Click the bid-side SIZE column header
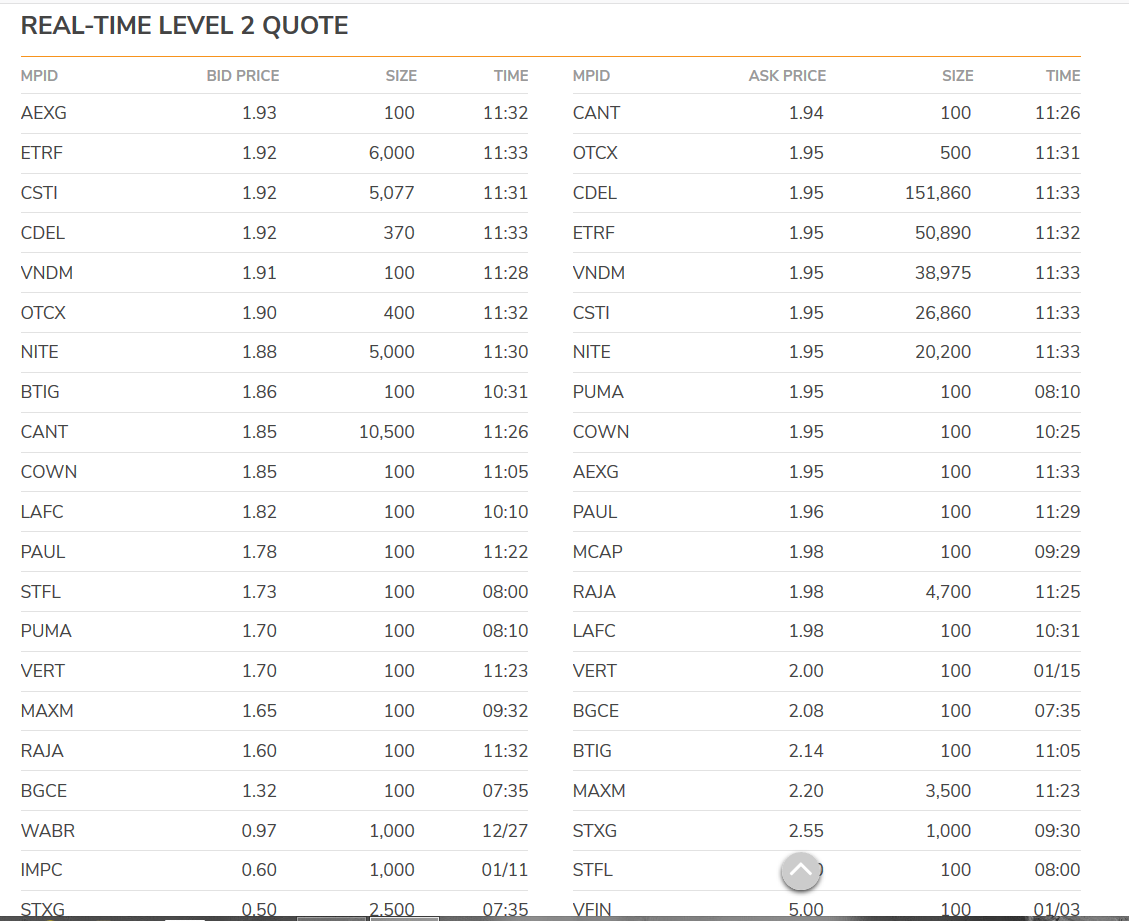Image resolution: width=1129 pixels, height=921 pixels. [401, 76]
